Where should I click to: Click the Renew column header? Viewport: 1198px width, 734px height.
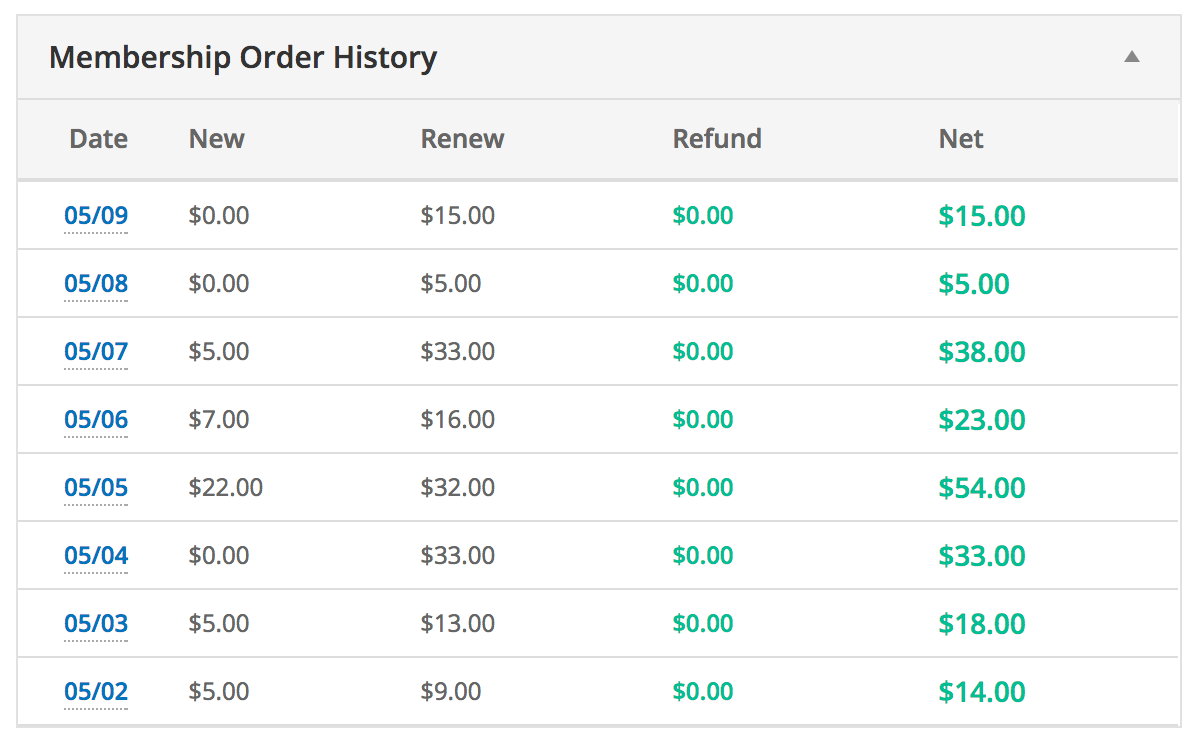(462, 139)
